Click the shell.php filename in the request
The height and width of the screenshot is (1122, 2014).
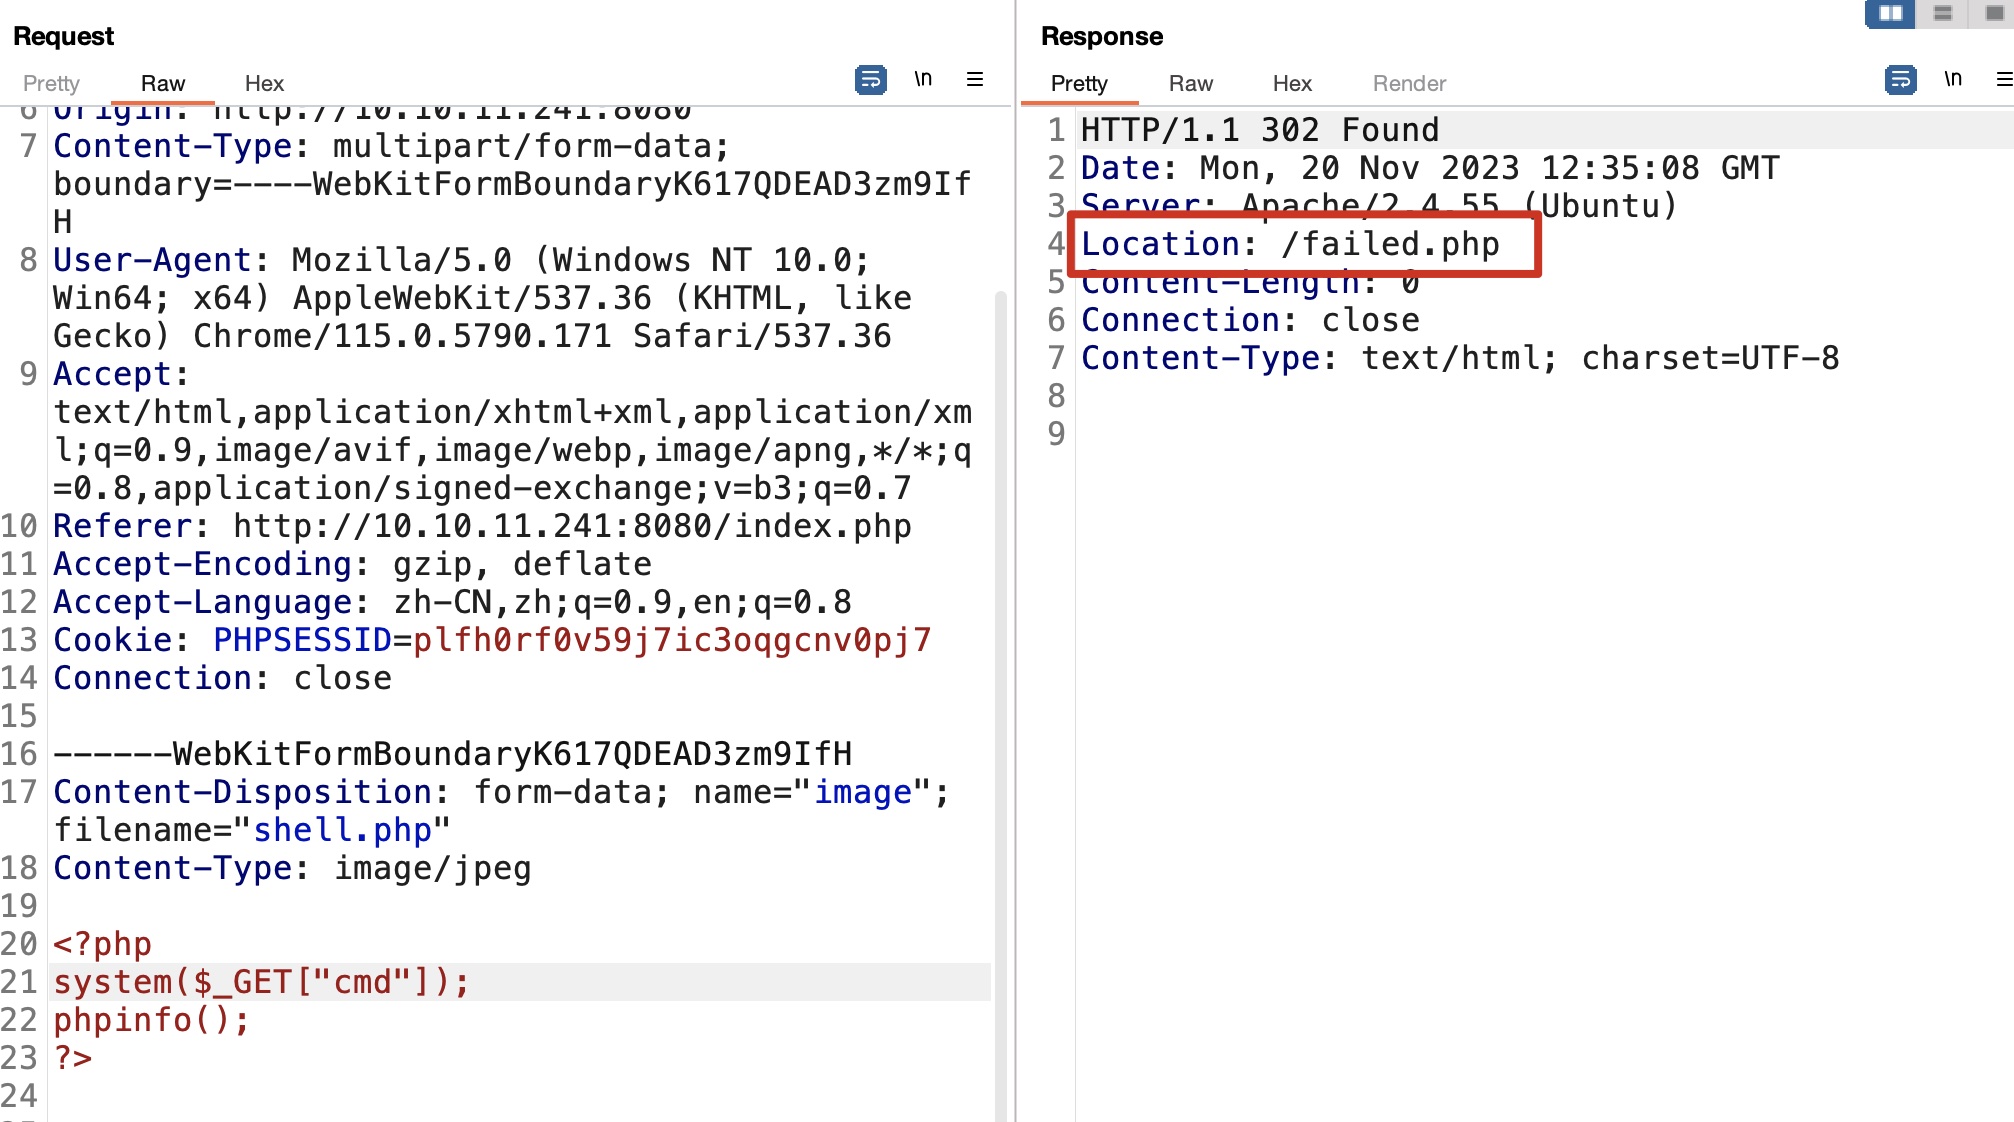[x=342, y=830]
